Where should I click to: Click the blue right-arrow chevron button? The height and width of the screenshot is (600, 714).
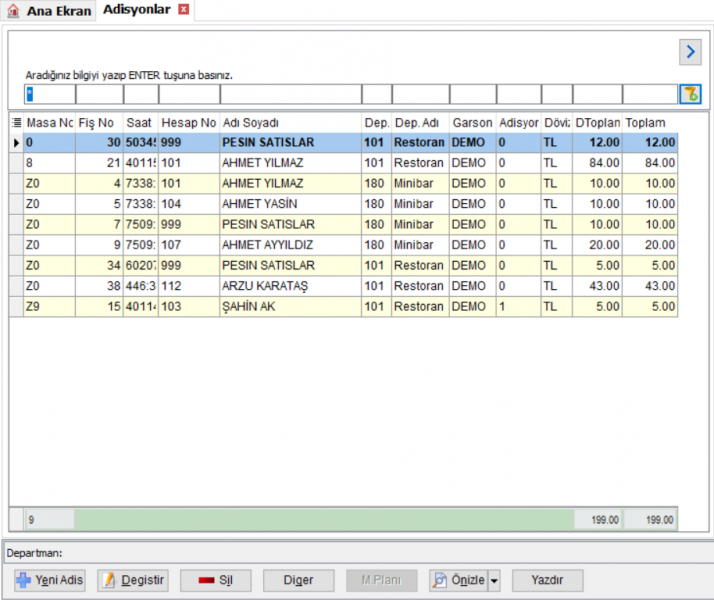[x=690, y=52]
